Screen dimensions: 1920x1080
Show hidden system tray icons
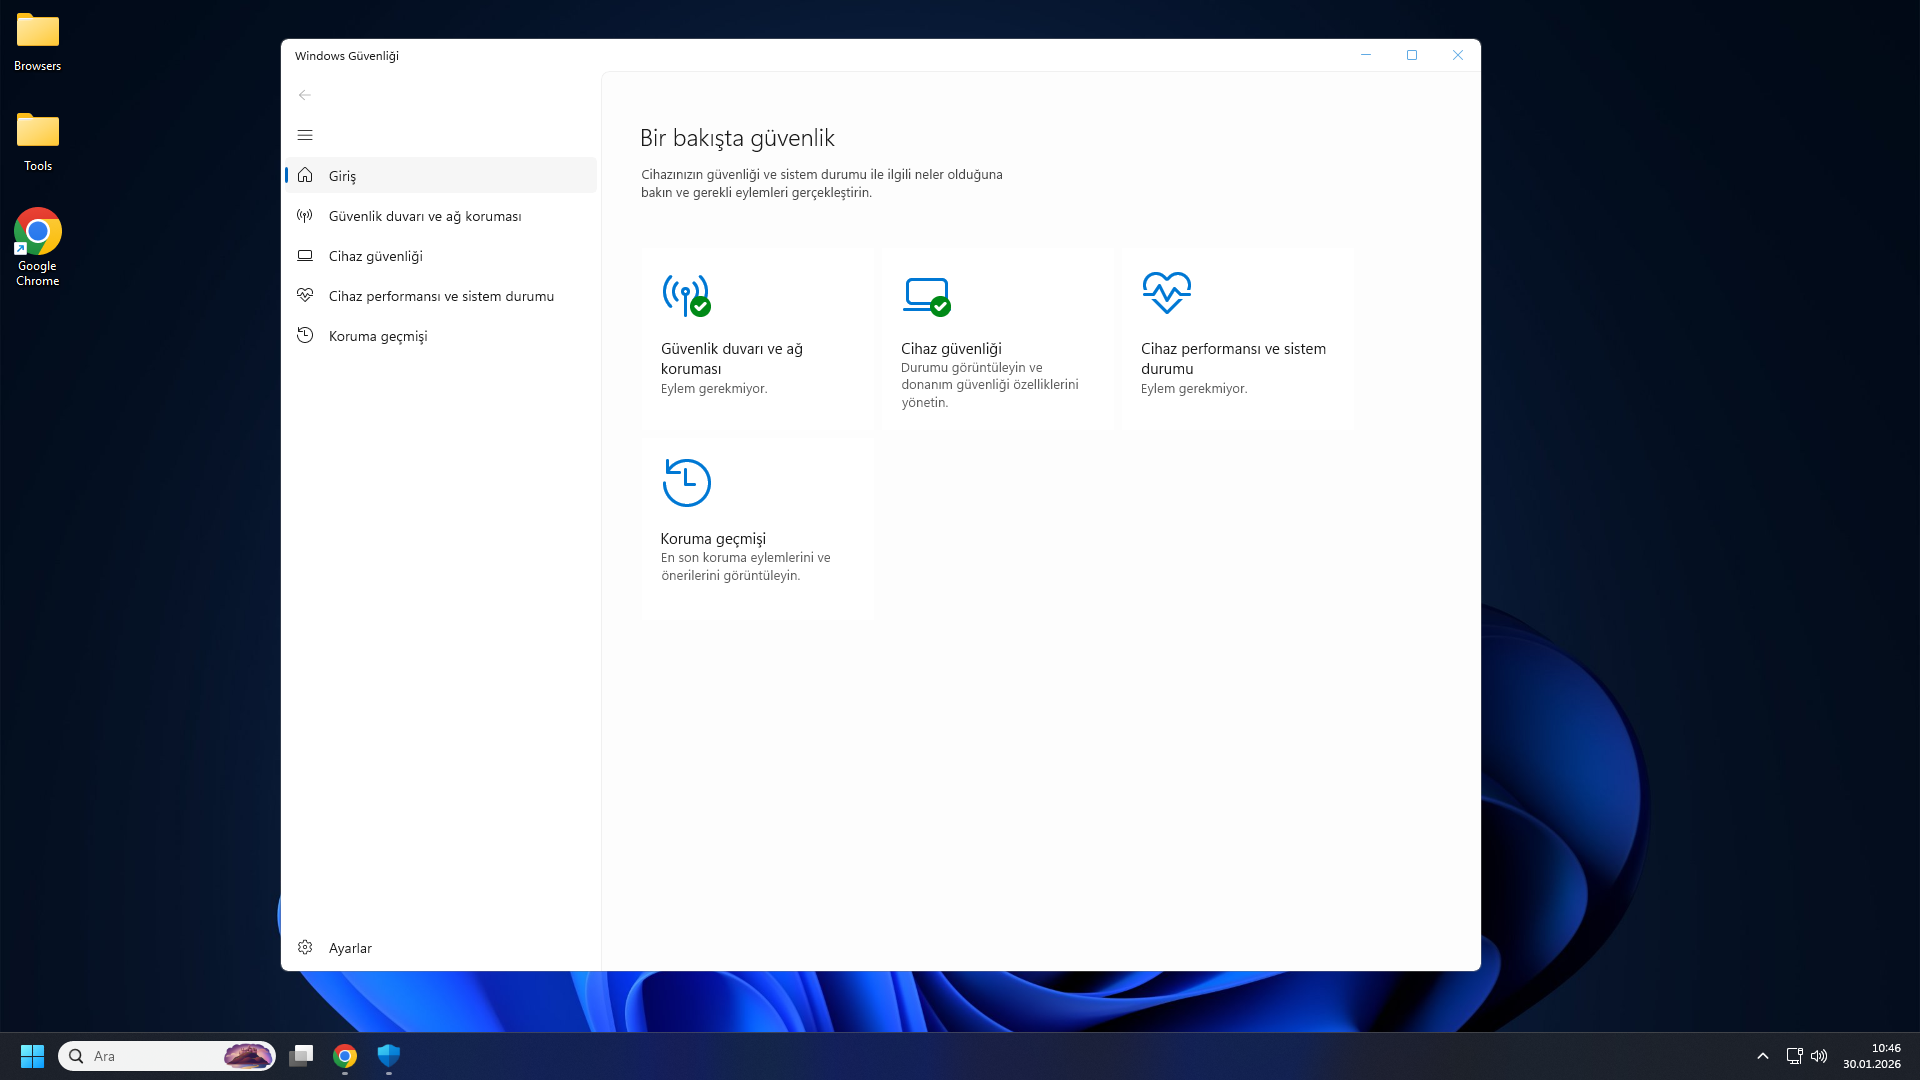tap(1763, 1056)
